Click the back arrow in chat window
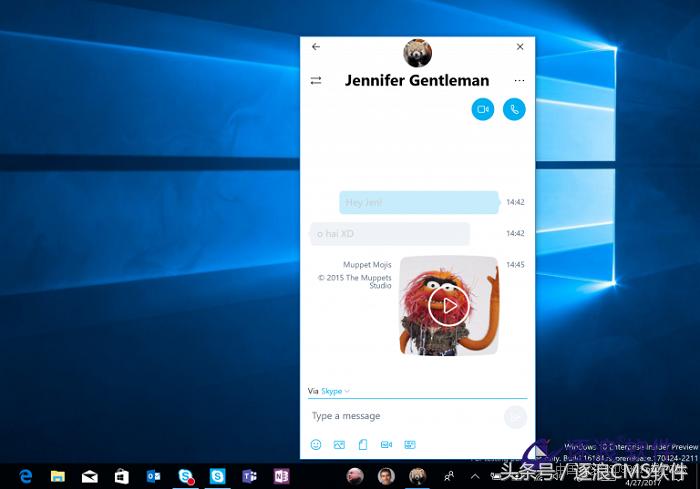 316,47
